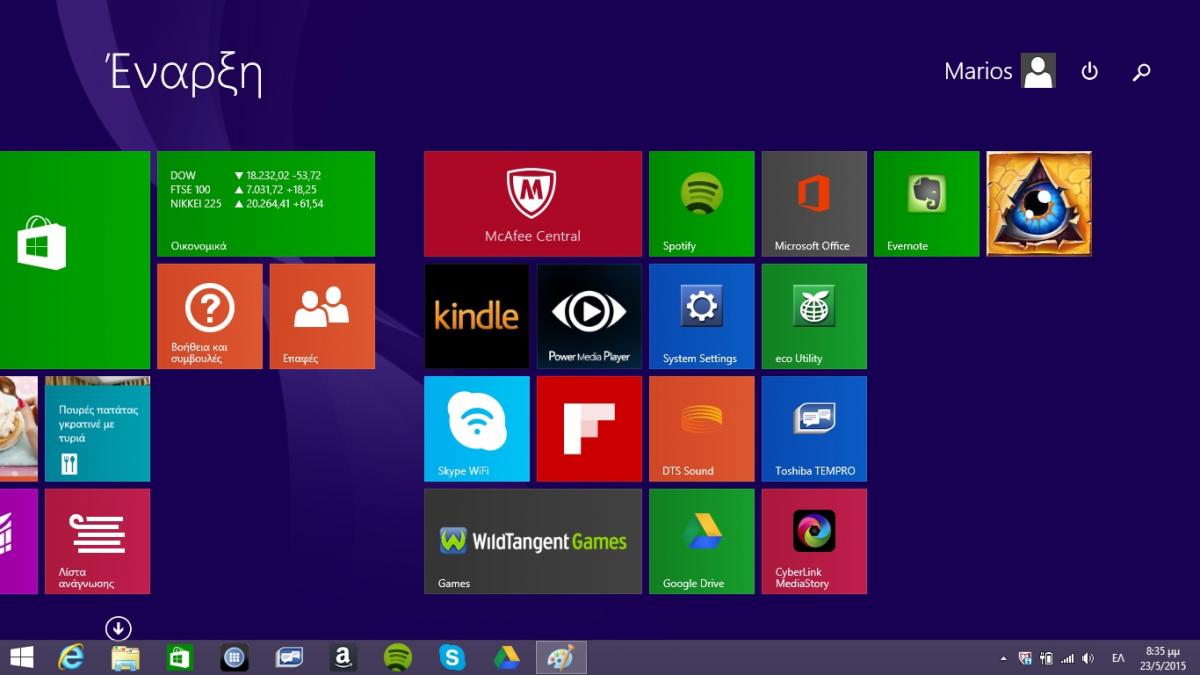Click the ΕΛ language indicator
This screenshot has height=675, width=1200.
1118,658
